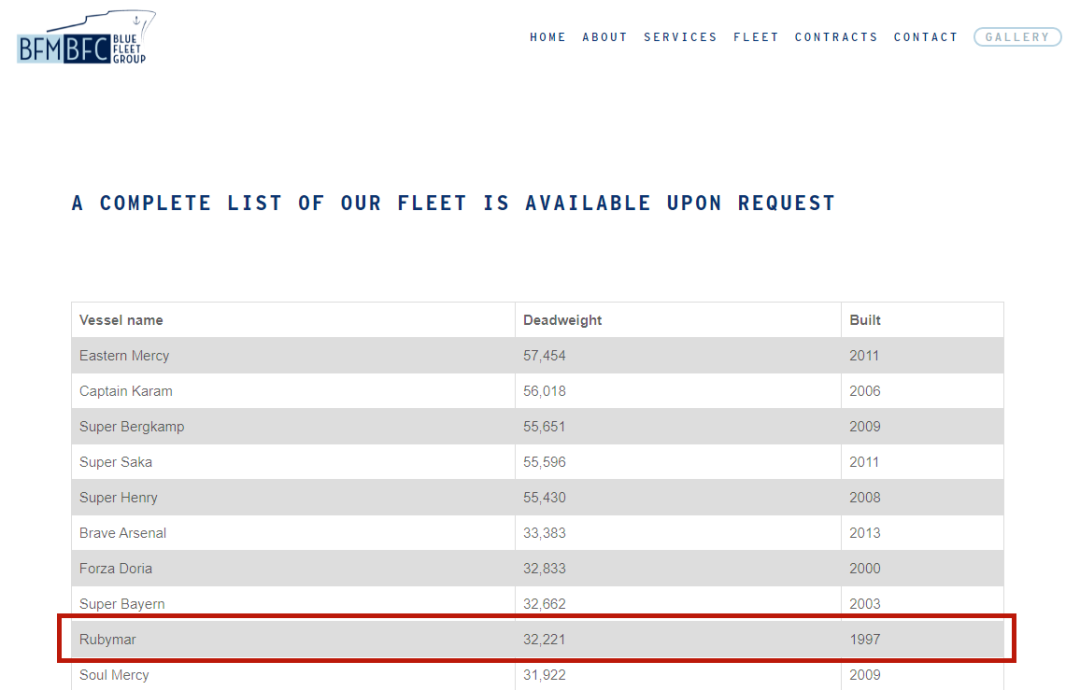Open the SERVICES navigation item
Screen dimensions: 1080x690
[x=681, y=37]
